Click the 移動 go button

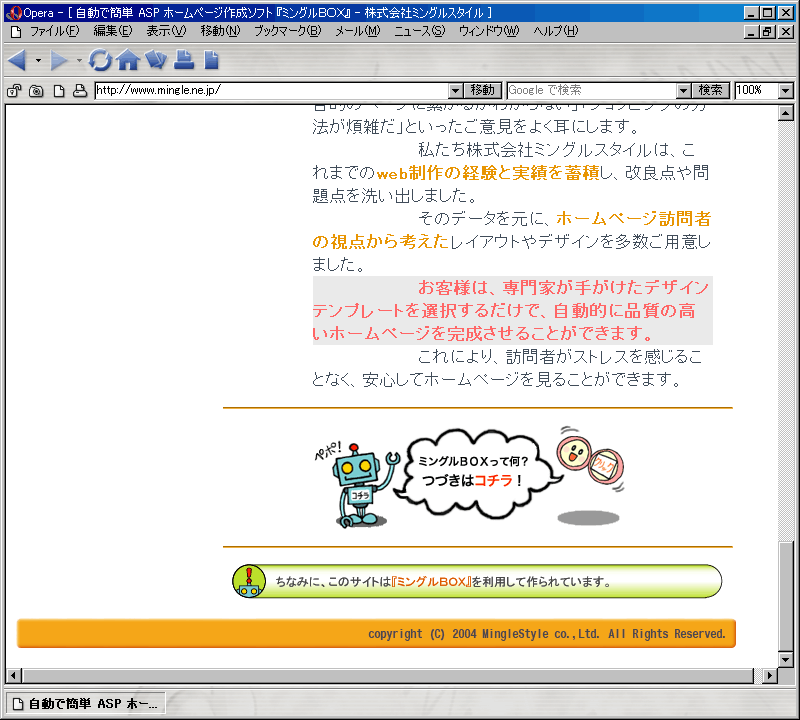483,90
